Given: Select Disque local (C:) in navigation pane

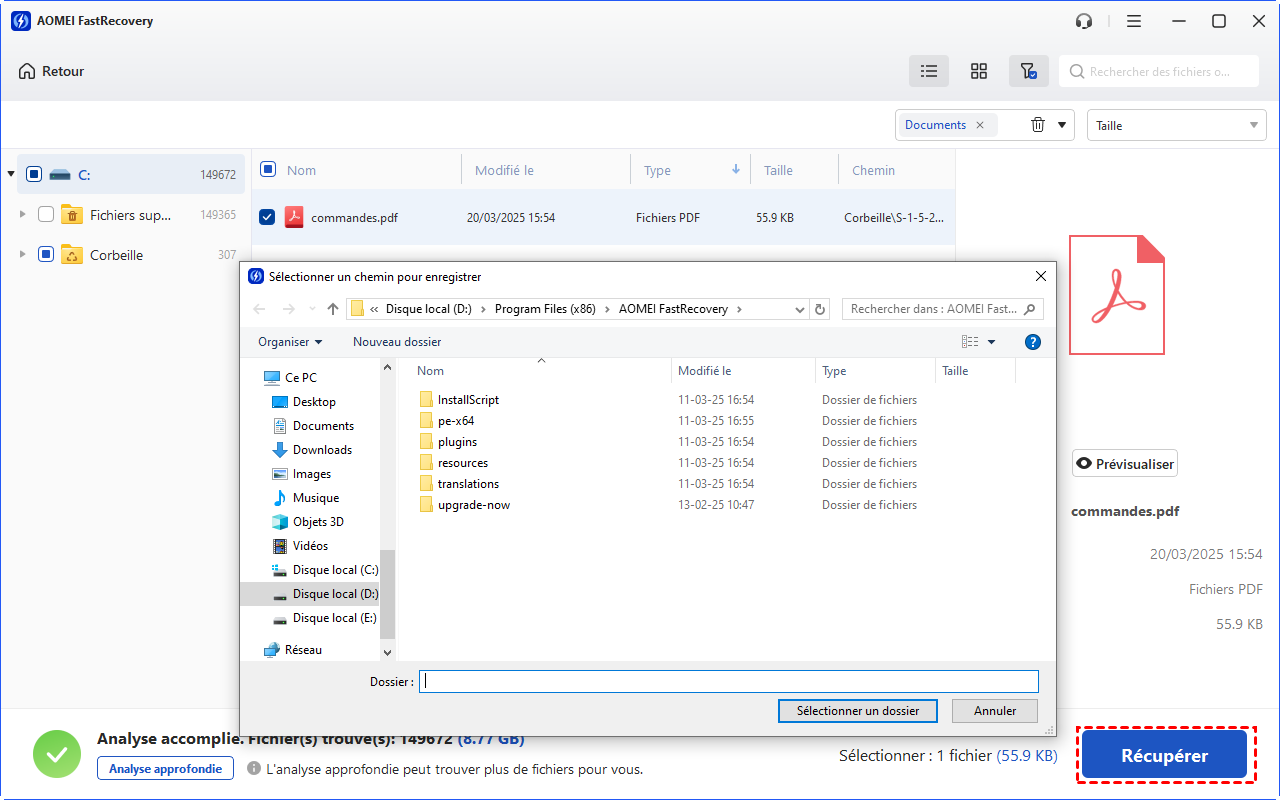Looking at the screenshot, I should [325, 570].
